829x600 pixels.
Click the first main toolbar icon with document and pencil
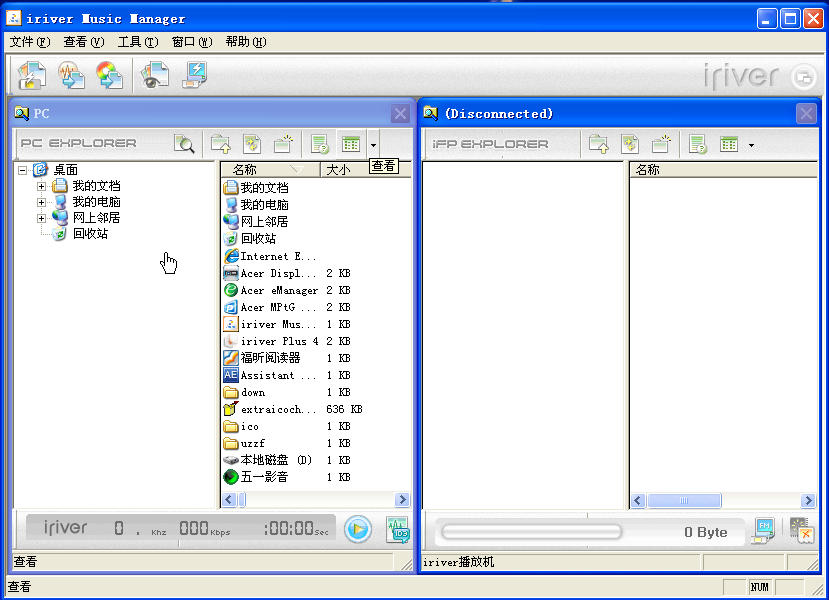32,75
